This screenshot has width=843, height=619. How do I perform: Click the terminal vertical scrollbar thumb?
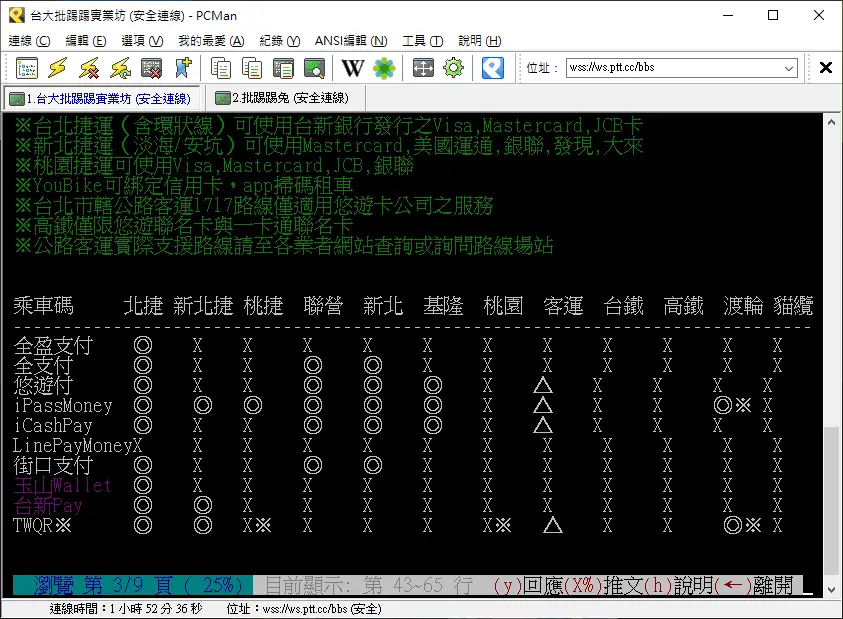(831, 490)
